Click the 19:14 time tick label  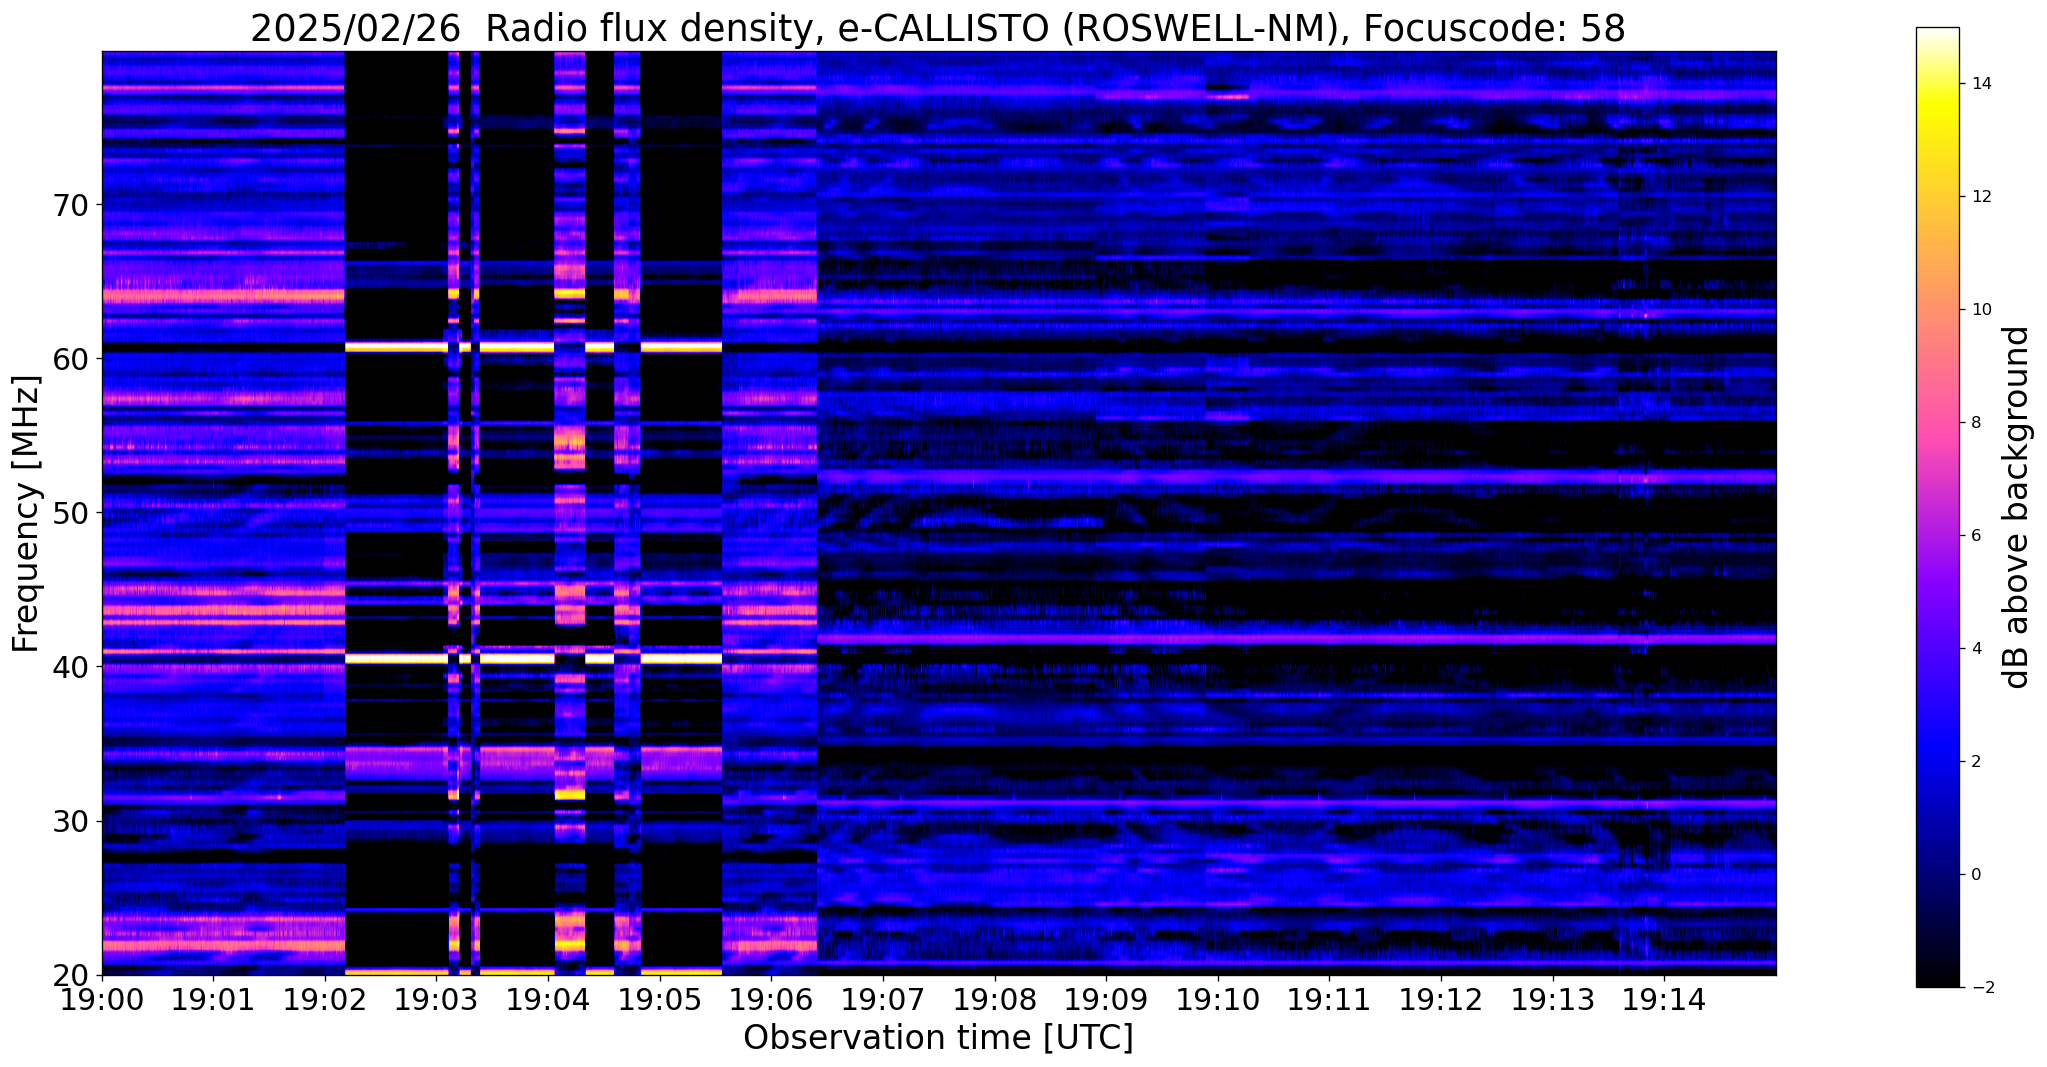point(1664,998)
